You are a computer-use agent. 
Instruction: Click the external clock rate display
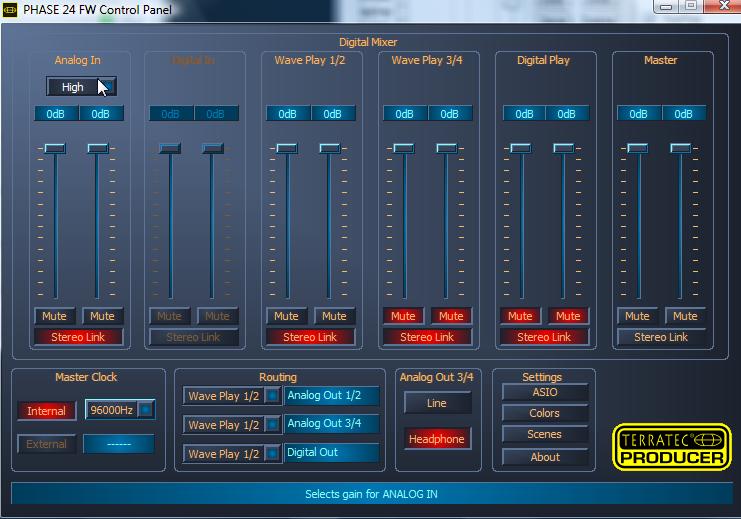(119, 444)
